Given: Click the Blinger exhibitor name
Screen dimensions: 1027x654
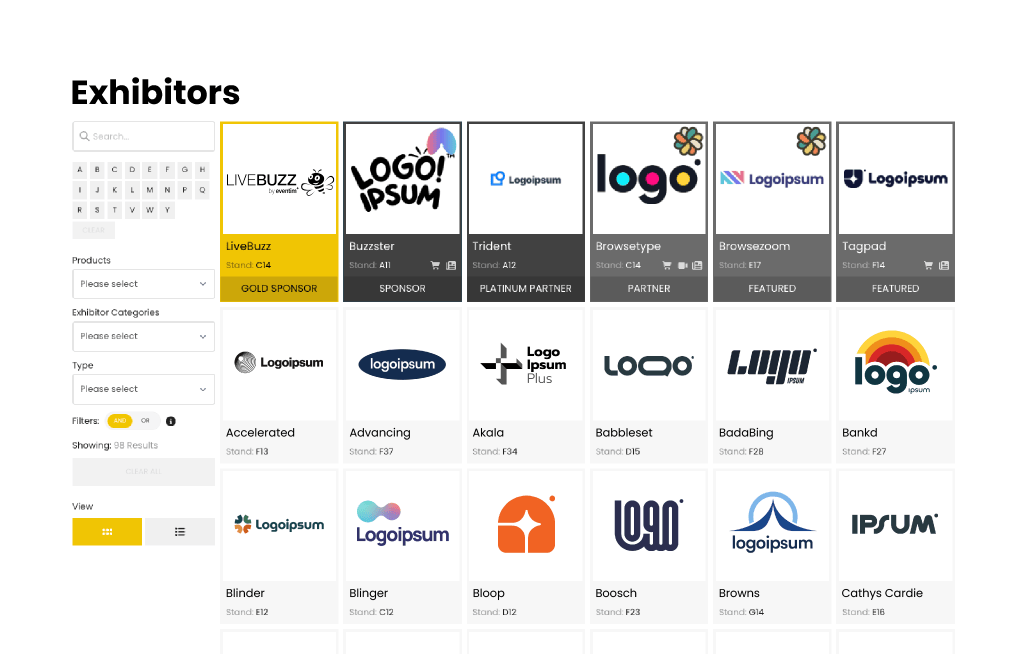Looking at the screenshot, I should pos(369,593).
